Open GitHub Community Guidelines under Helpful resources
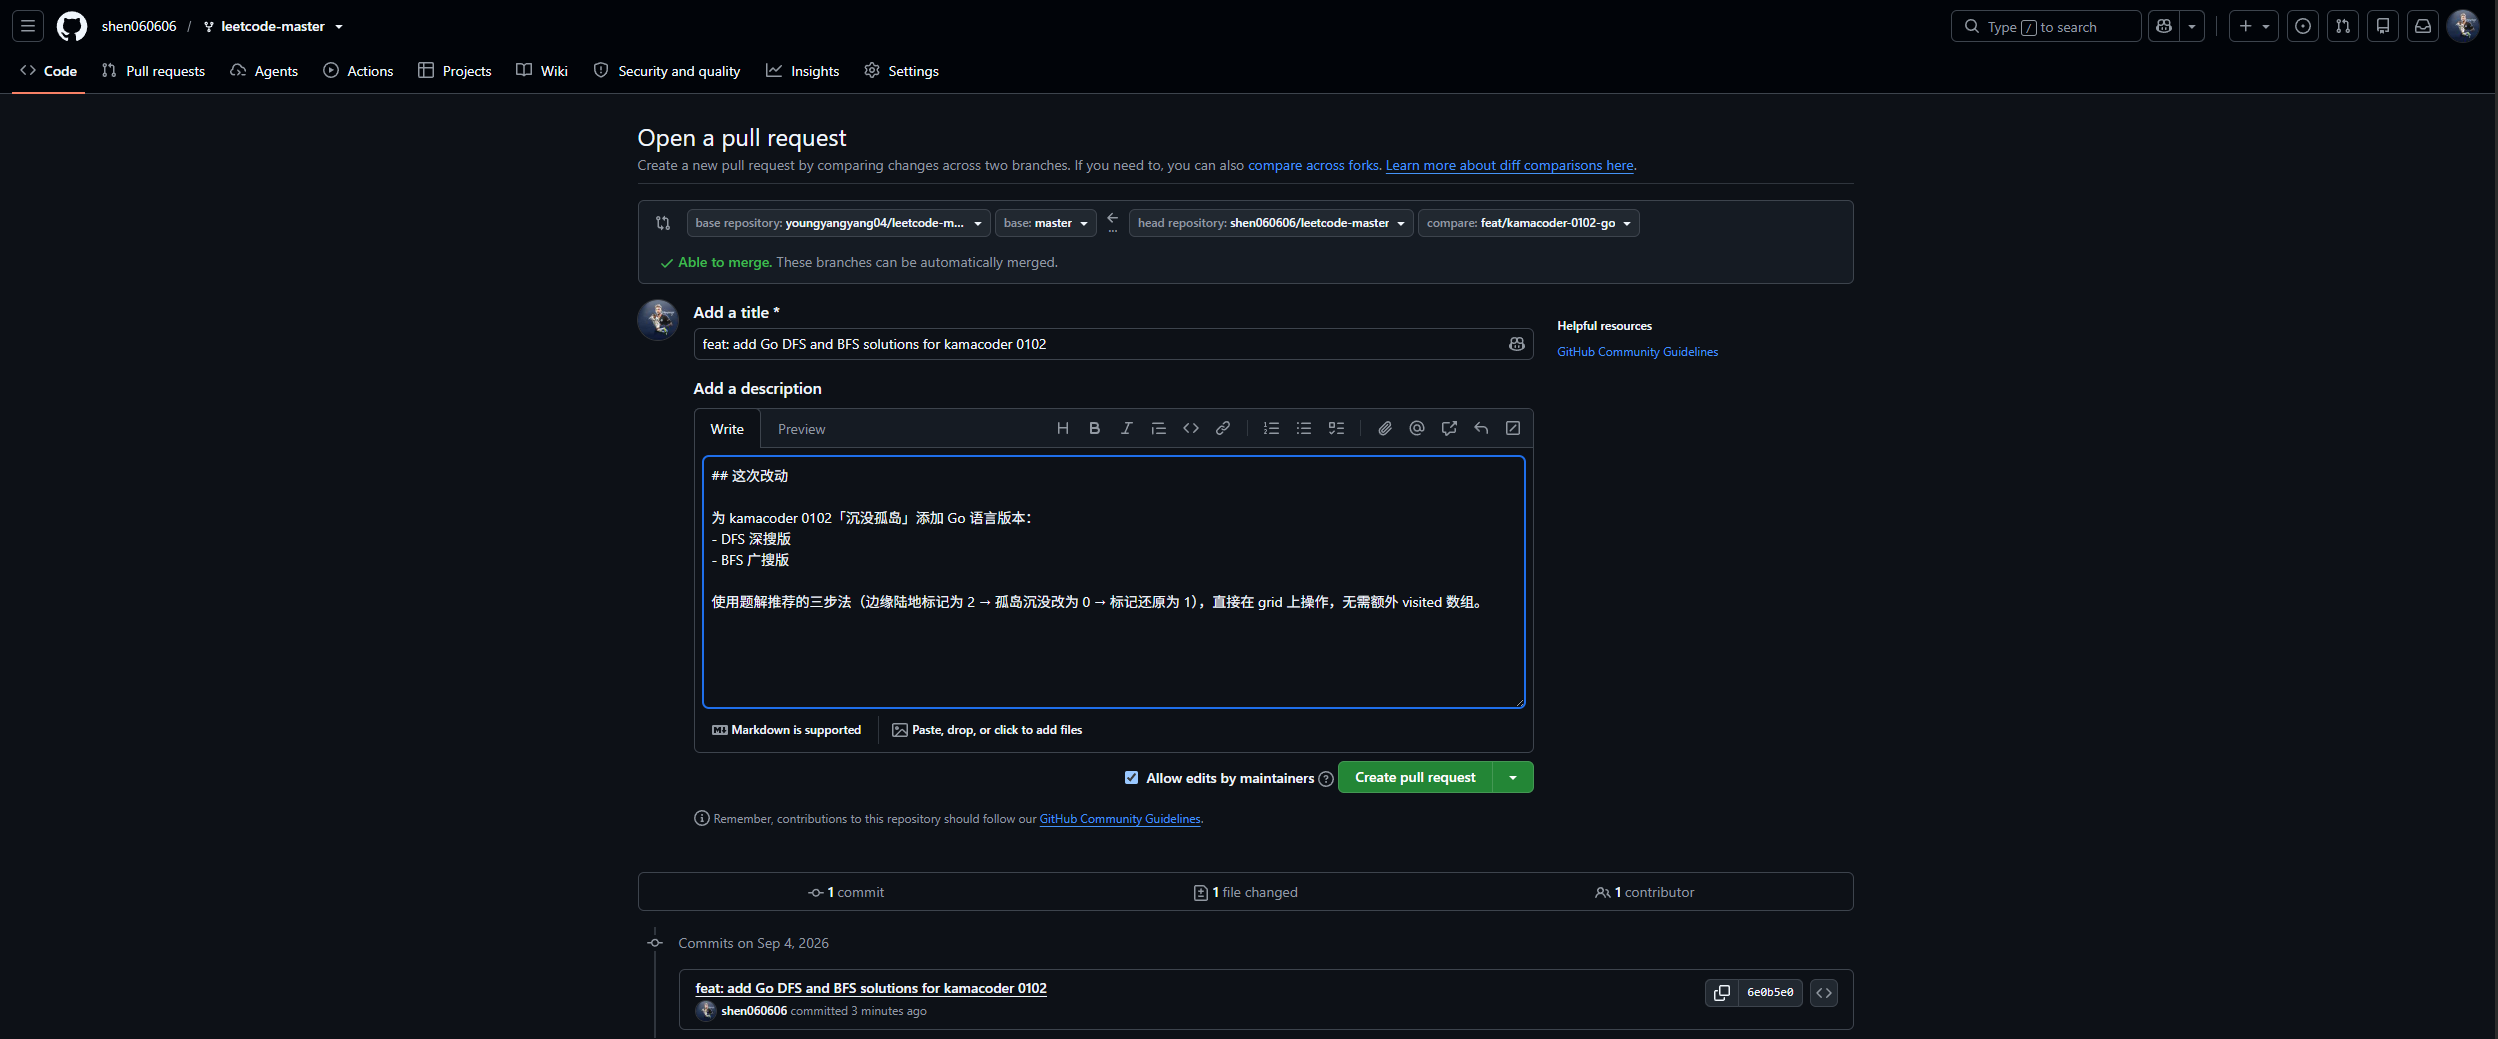This screenshot has height=1039, width=2498. [1637, 352]
